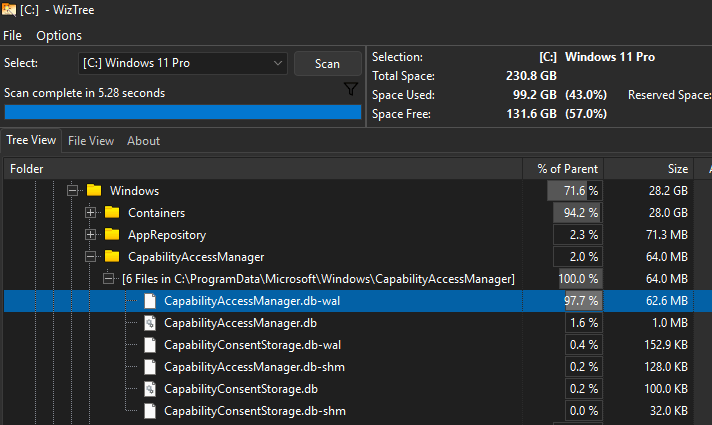Click the AppRepository folder icon

(x=112, y=234)
